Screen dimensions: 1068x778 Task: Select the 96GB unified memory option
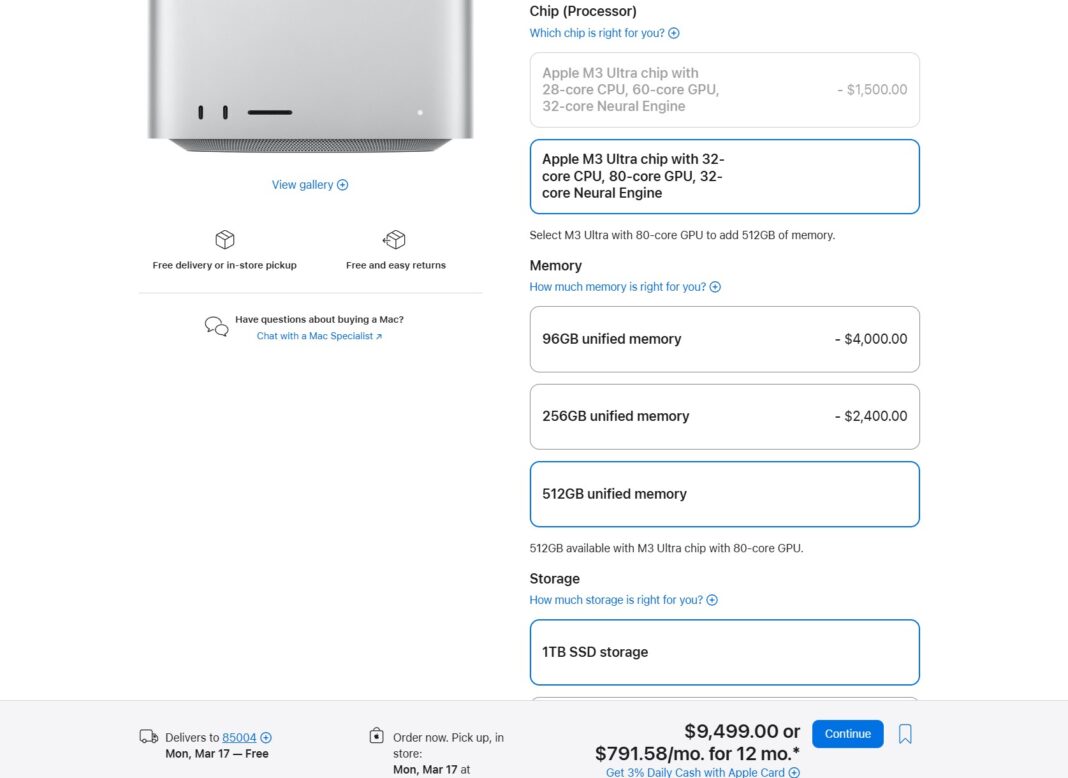tap(724, 339)
